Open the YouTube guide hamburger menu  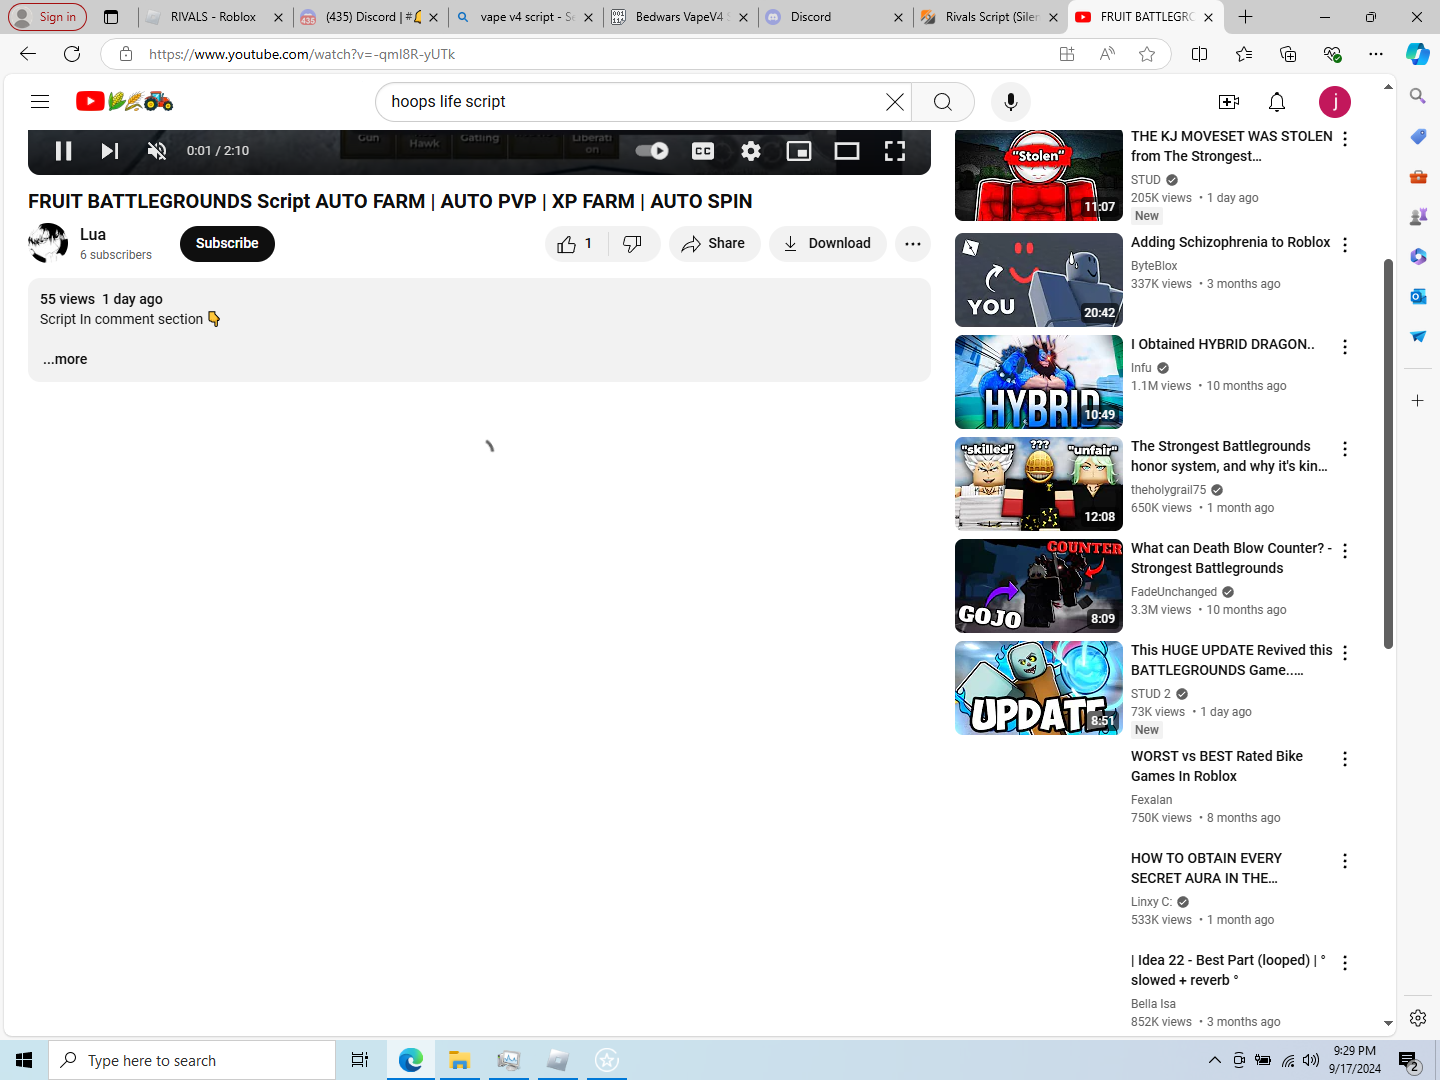40,101
